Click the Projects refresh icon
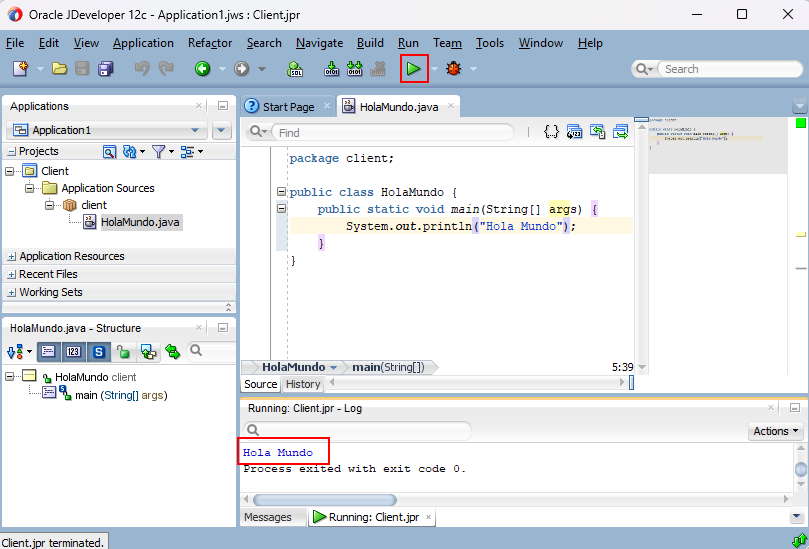 [x=130, y=151]
